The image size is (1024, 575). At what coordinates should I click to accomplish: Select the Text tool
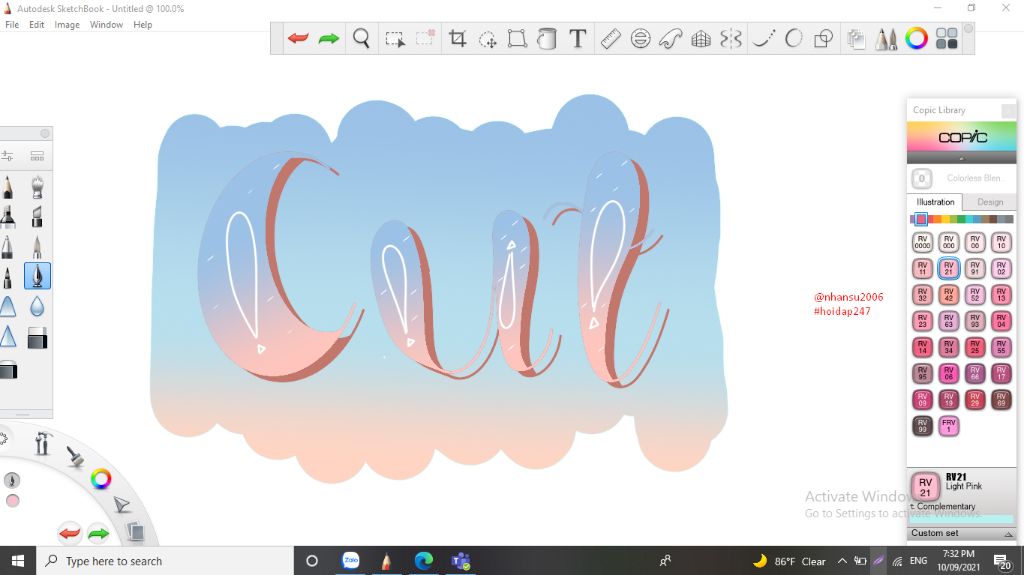coord(577,39)
